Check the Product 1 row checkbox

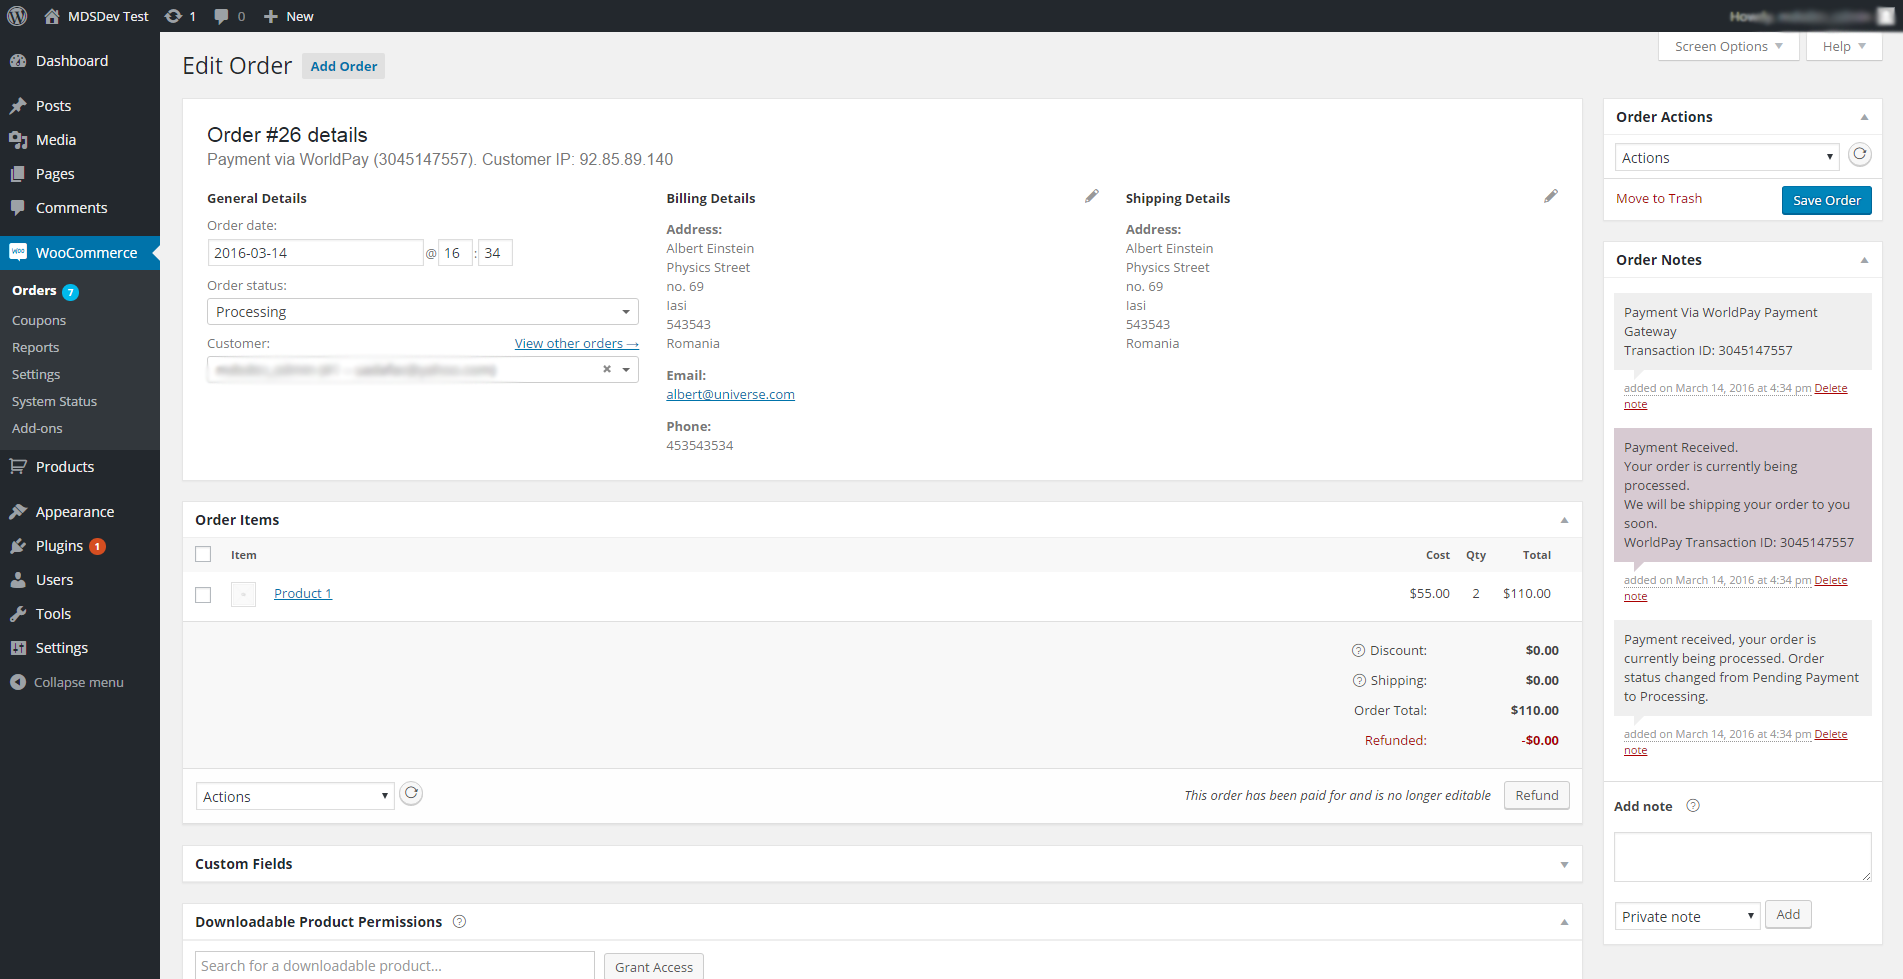pyautogui.click(x=203, y=595)
